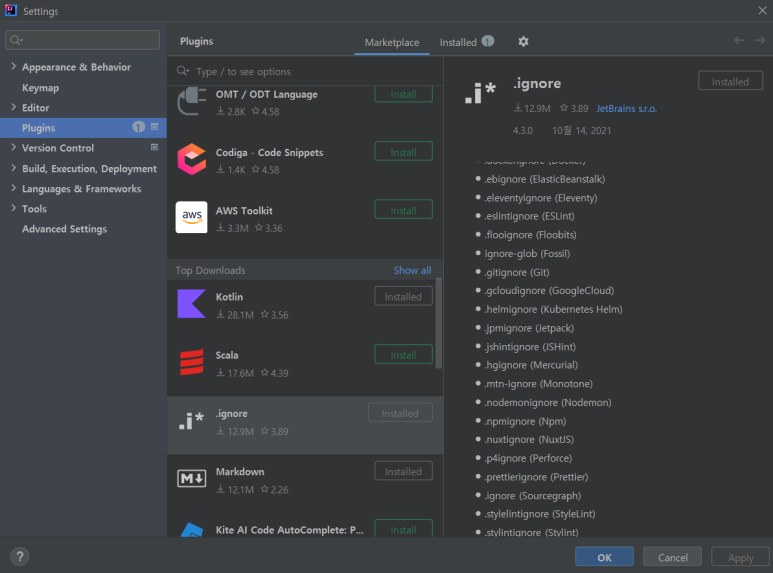Click the forward navigation arrow
This screenshot has width=773, height=573.
pos(760,40)
